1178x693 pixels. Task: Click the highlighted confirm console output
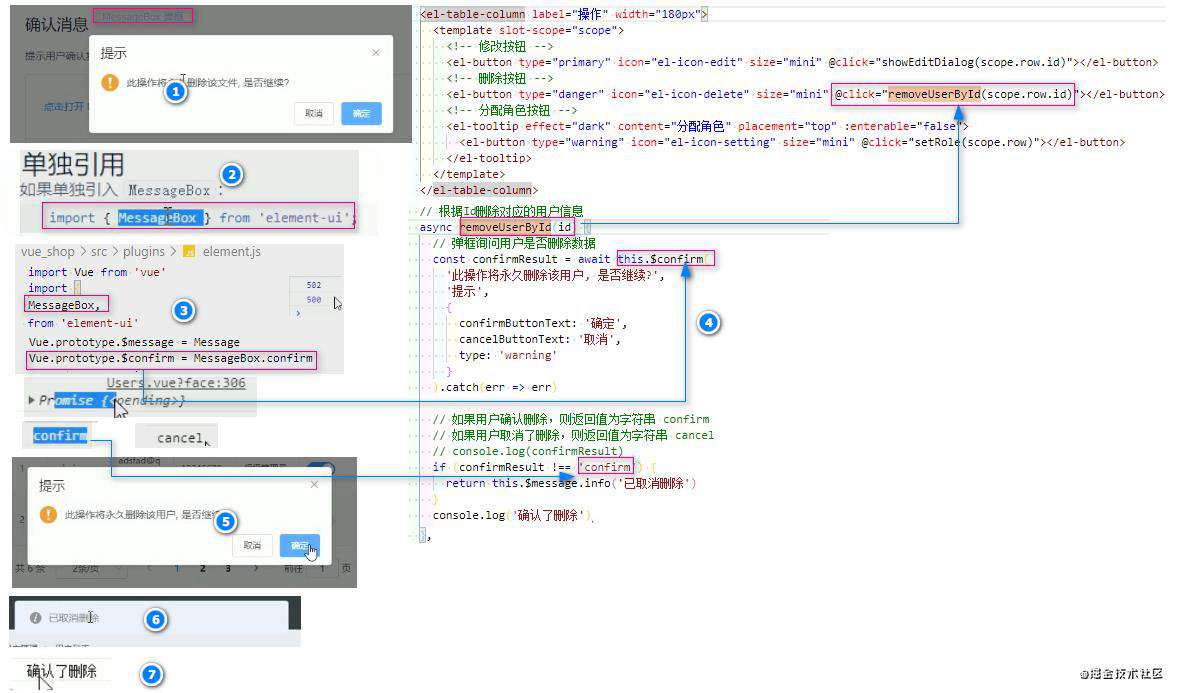point(60,435)
